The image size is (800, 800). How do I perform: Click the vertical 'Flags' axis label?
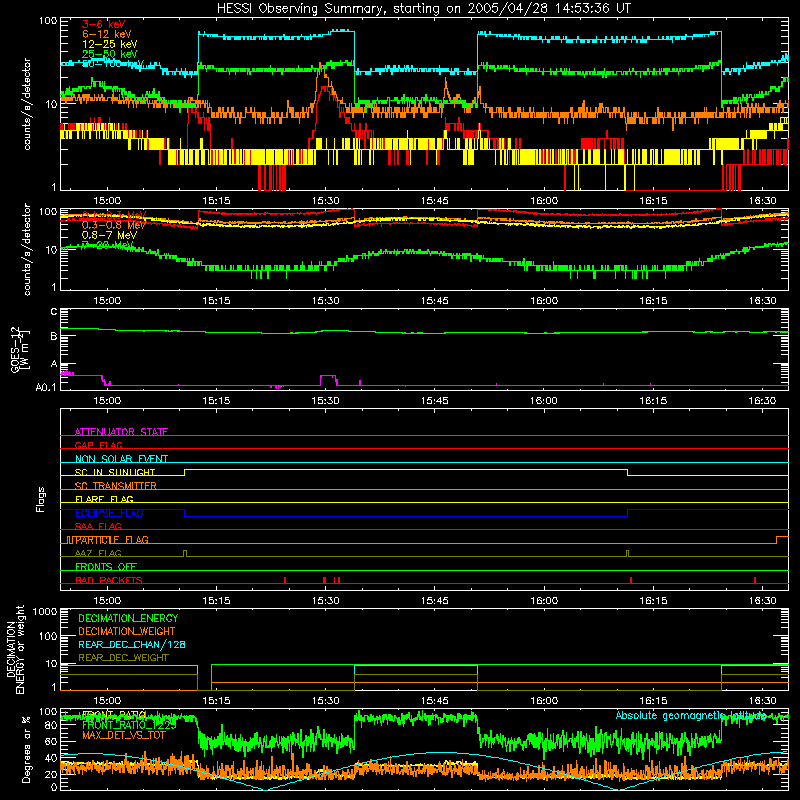(x=41, y=499)
